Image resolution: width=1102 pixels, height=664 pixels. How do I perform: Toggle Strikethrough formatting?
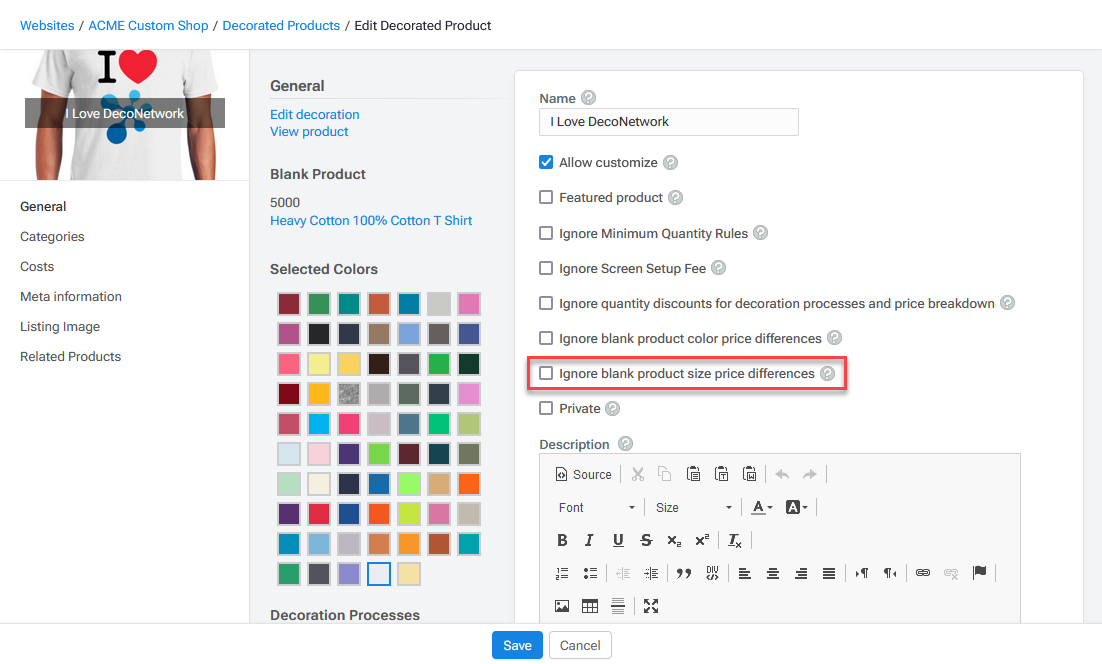(646, 540)
